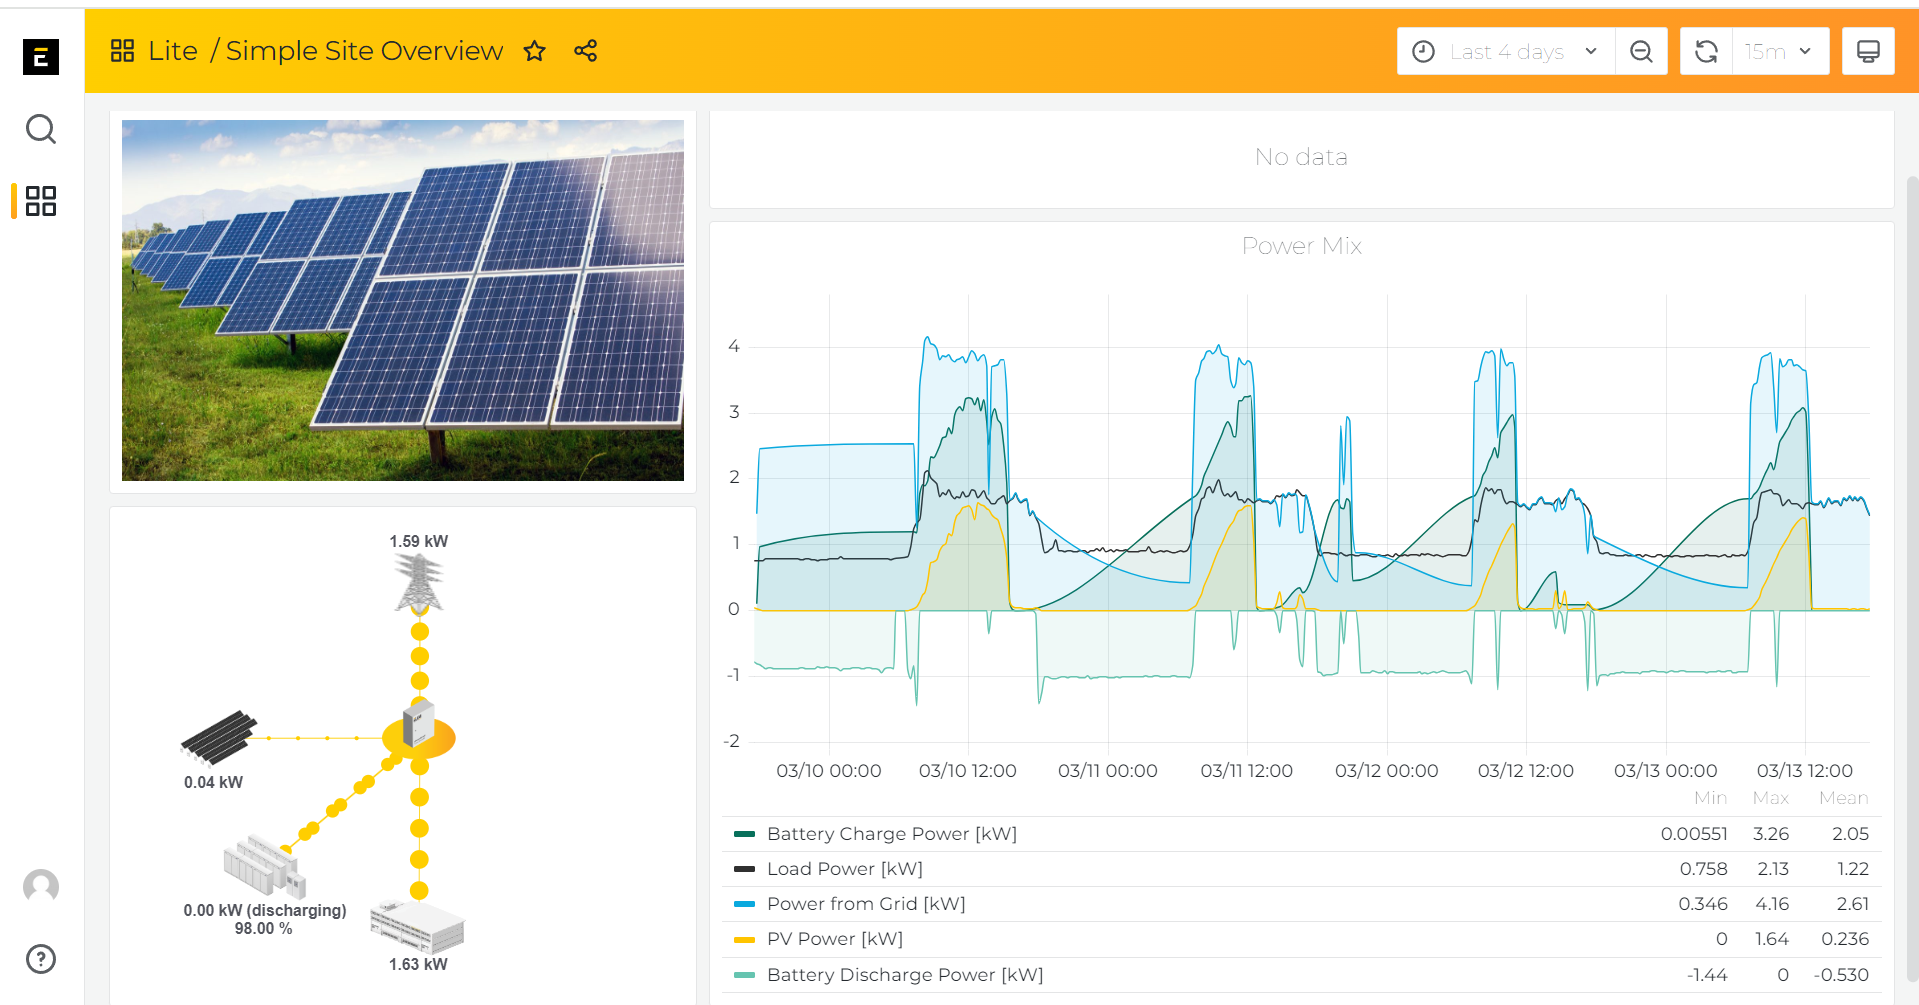The image size is (1919, 1005).
Task: Open the dashboards grid icon in sidebar
Action: [x=41, y=201]
